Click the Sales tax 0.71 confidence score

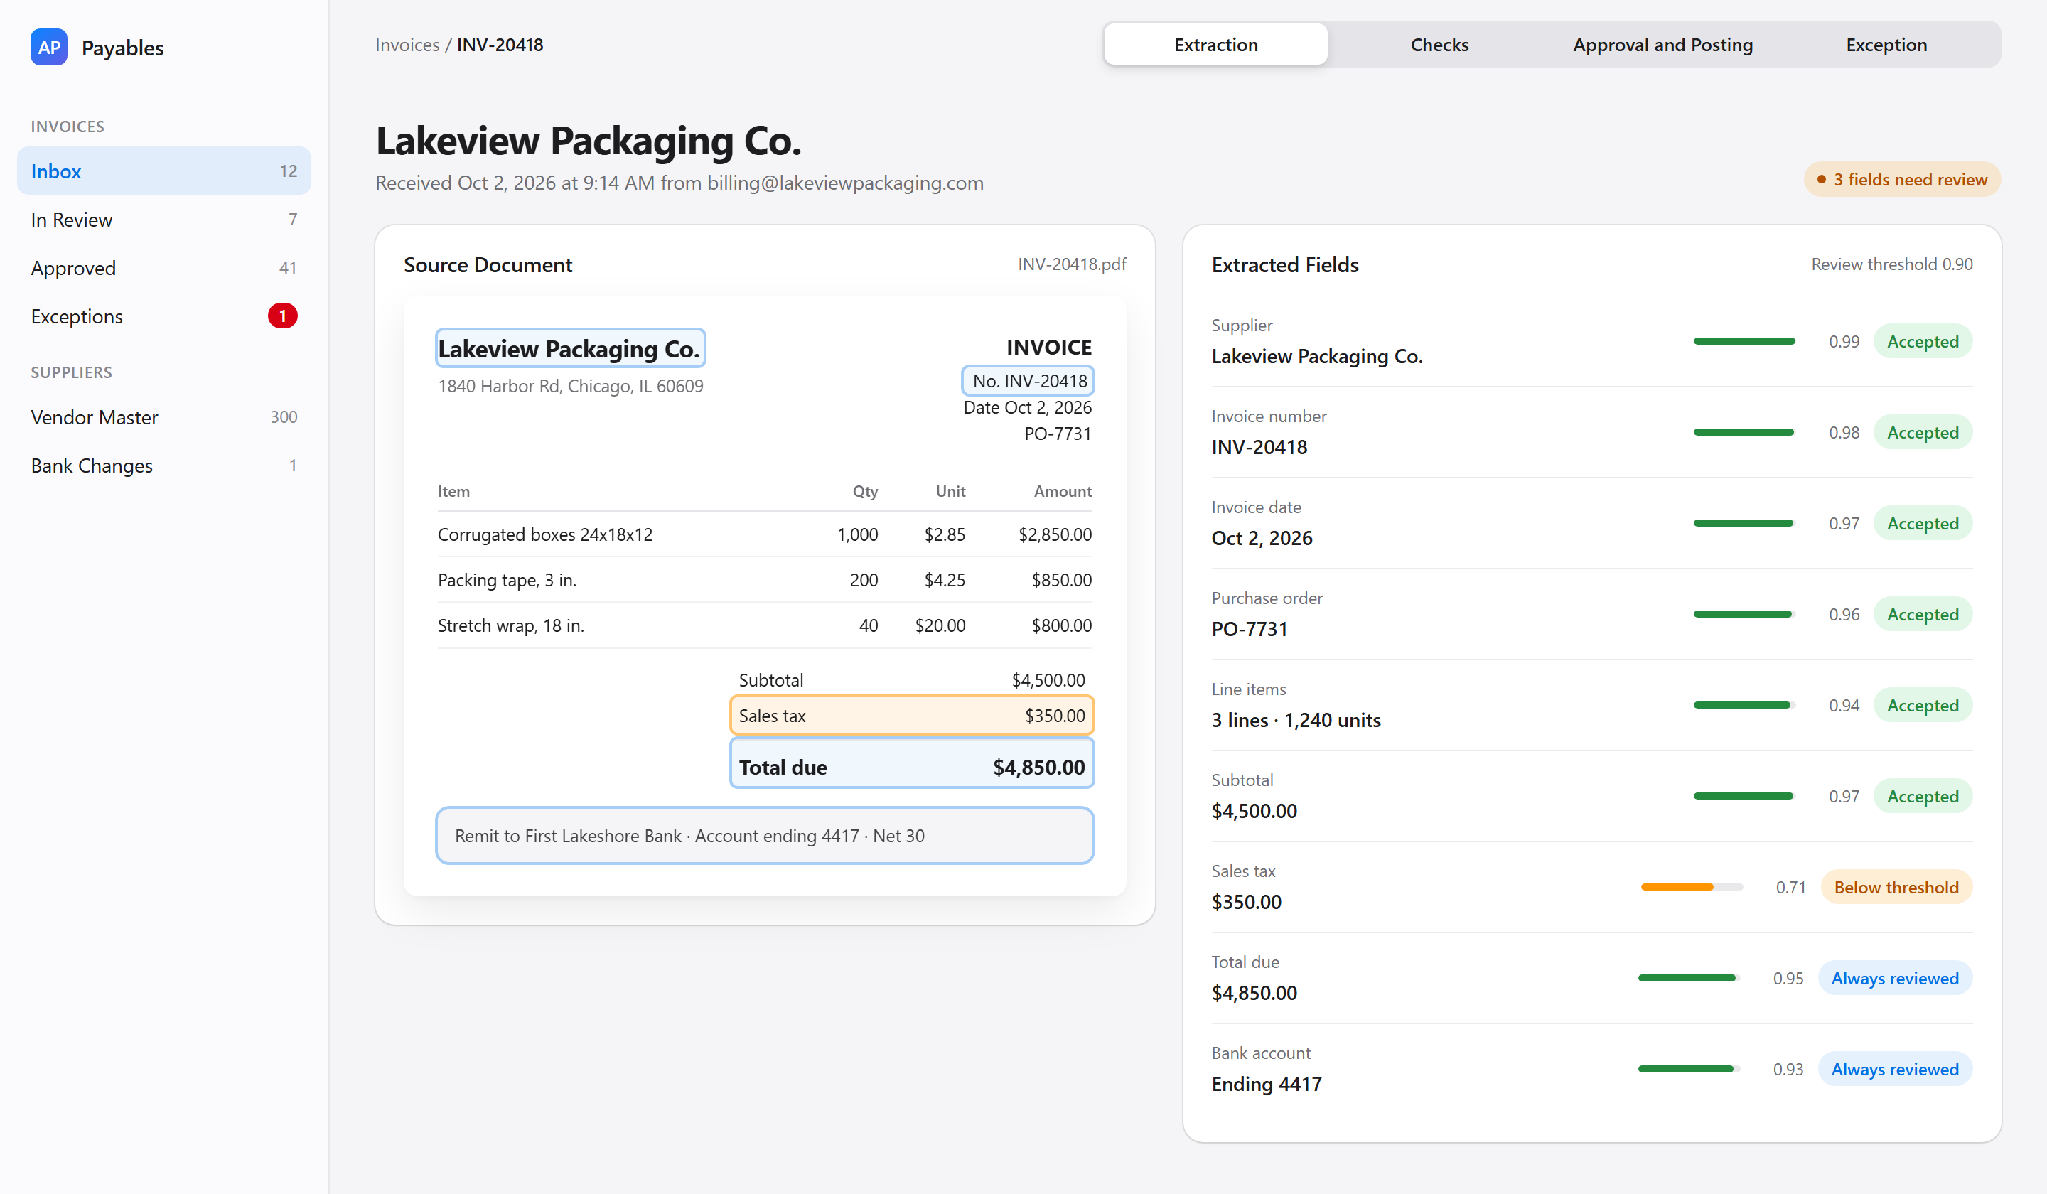[1790, 888]
